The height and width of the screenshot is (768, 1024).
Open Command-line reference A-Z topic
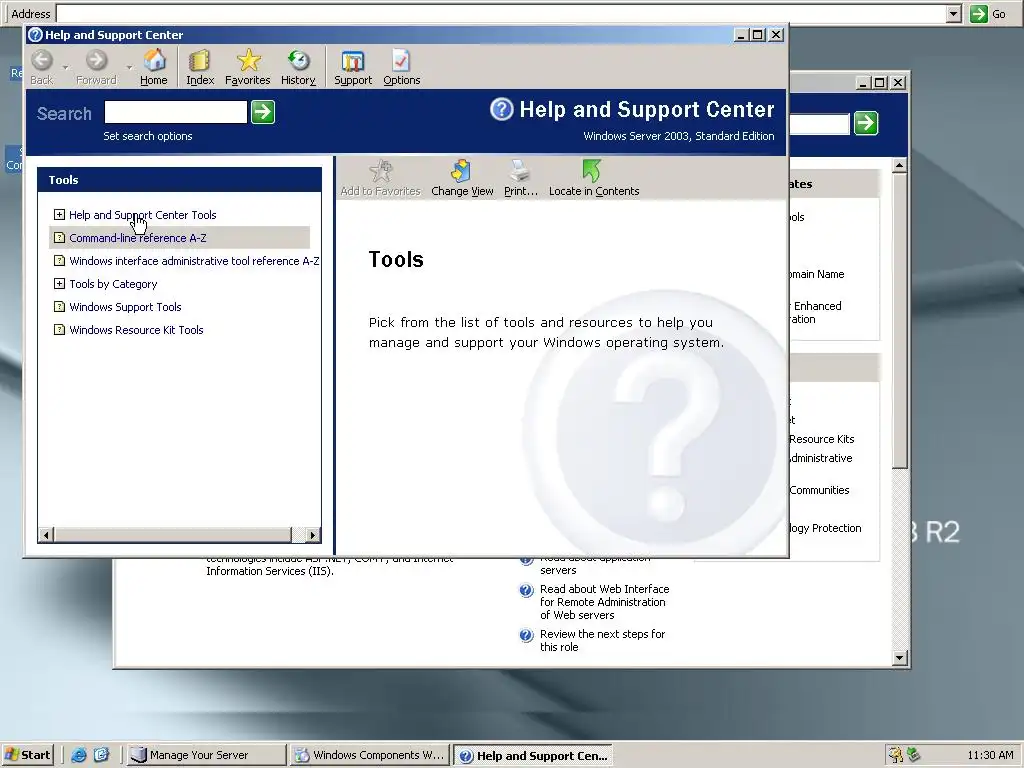(x=138, y=238)
